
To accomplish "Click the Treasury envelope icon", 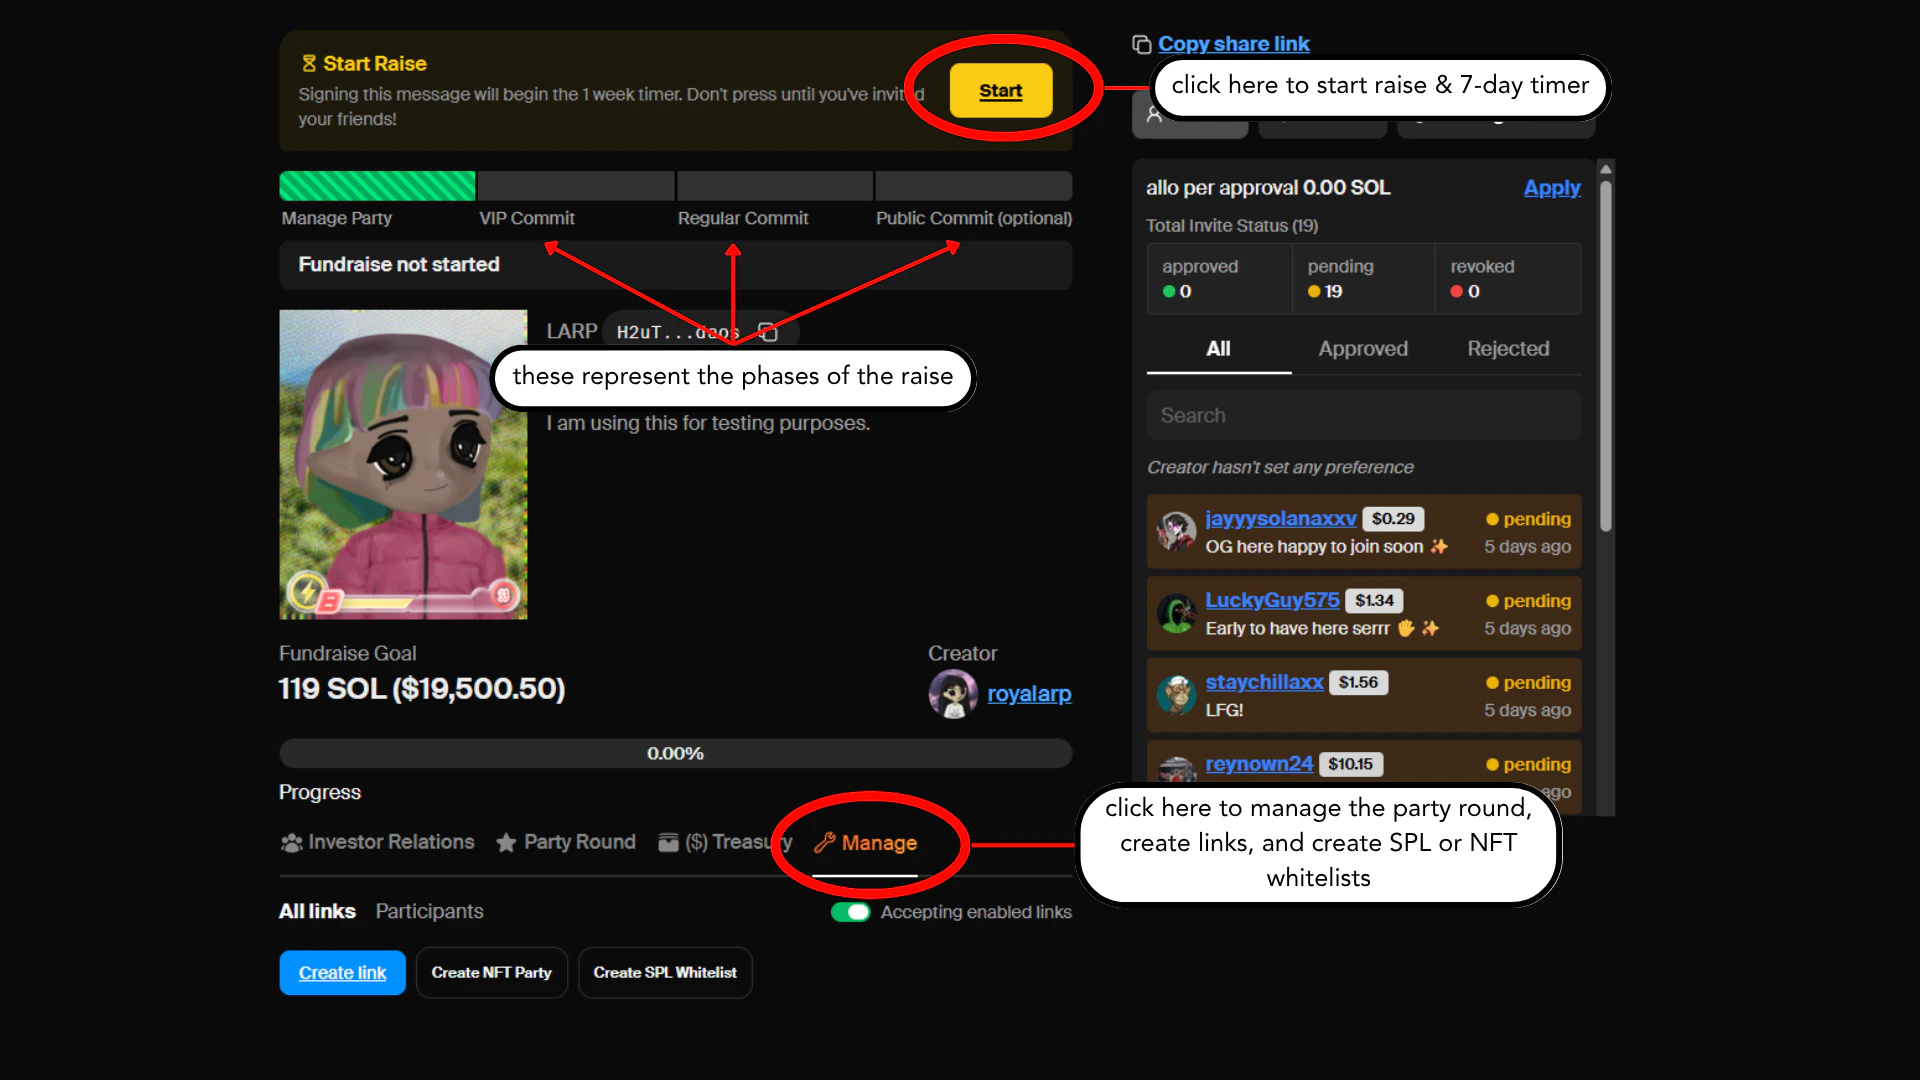I will [668, 843].
